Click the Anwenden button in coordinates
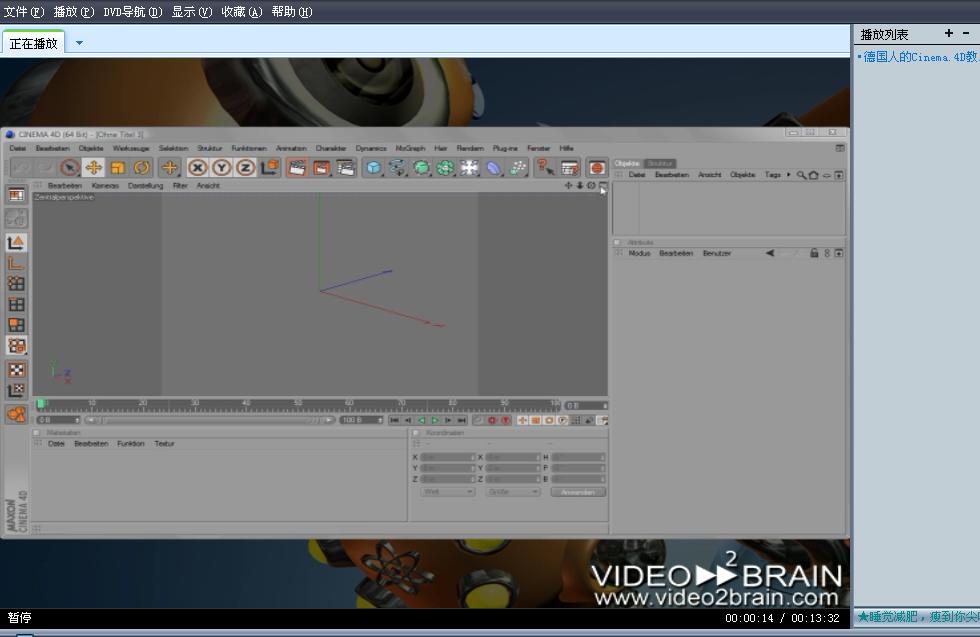Viewport: 980px width, 637px height. tap(578, 492)
